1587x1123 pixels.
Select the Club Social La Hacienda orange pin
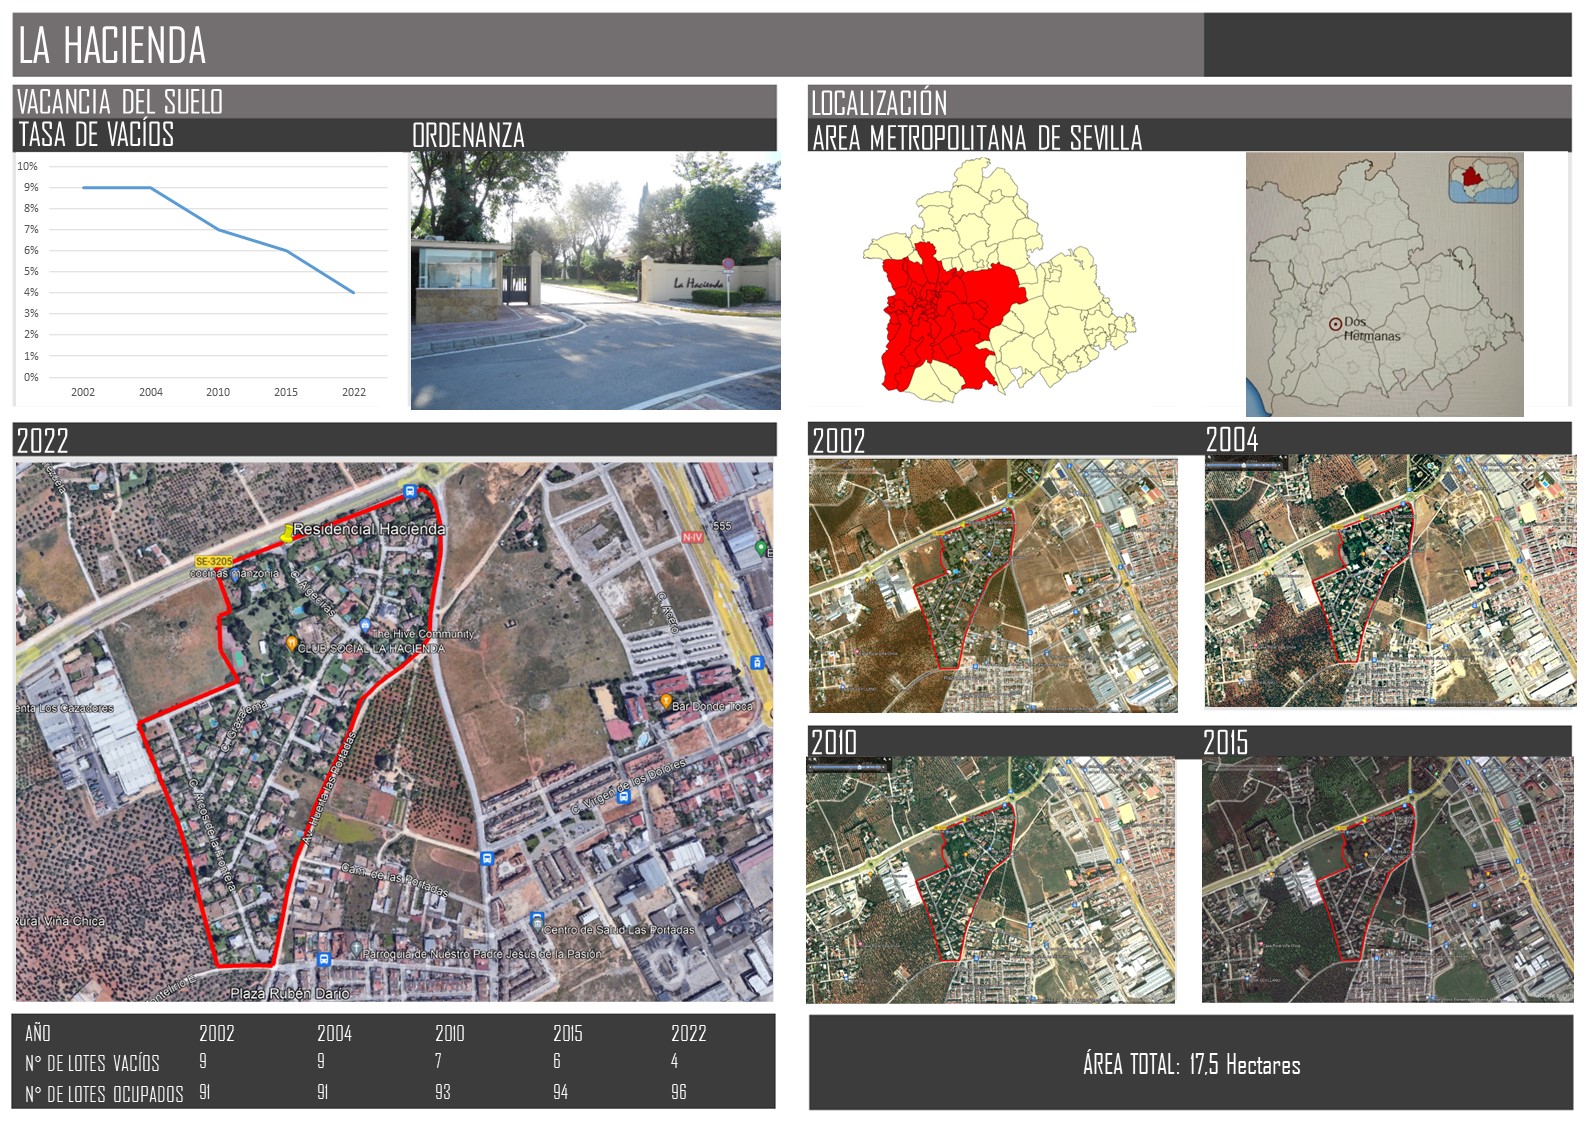tap(291, 644)
